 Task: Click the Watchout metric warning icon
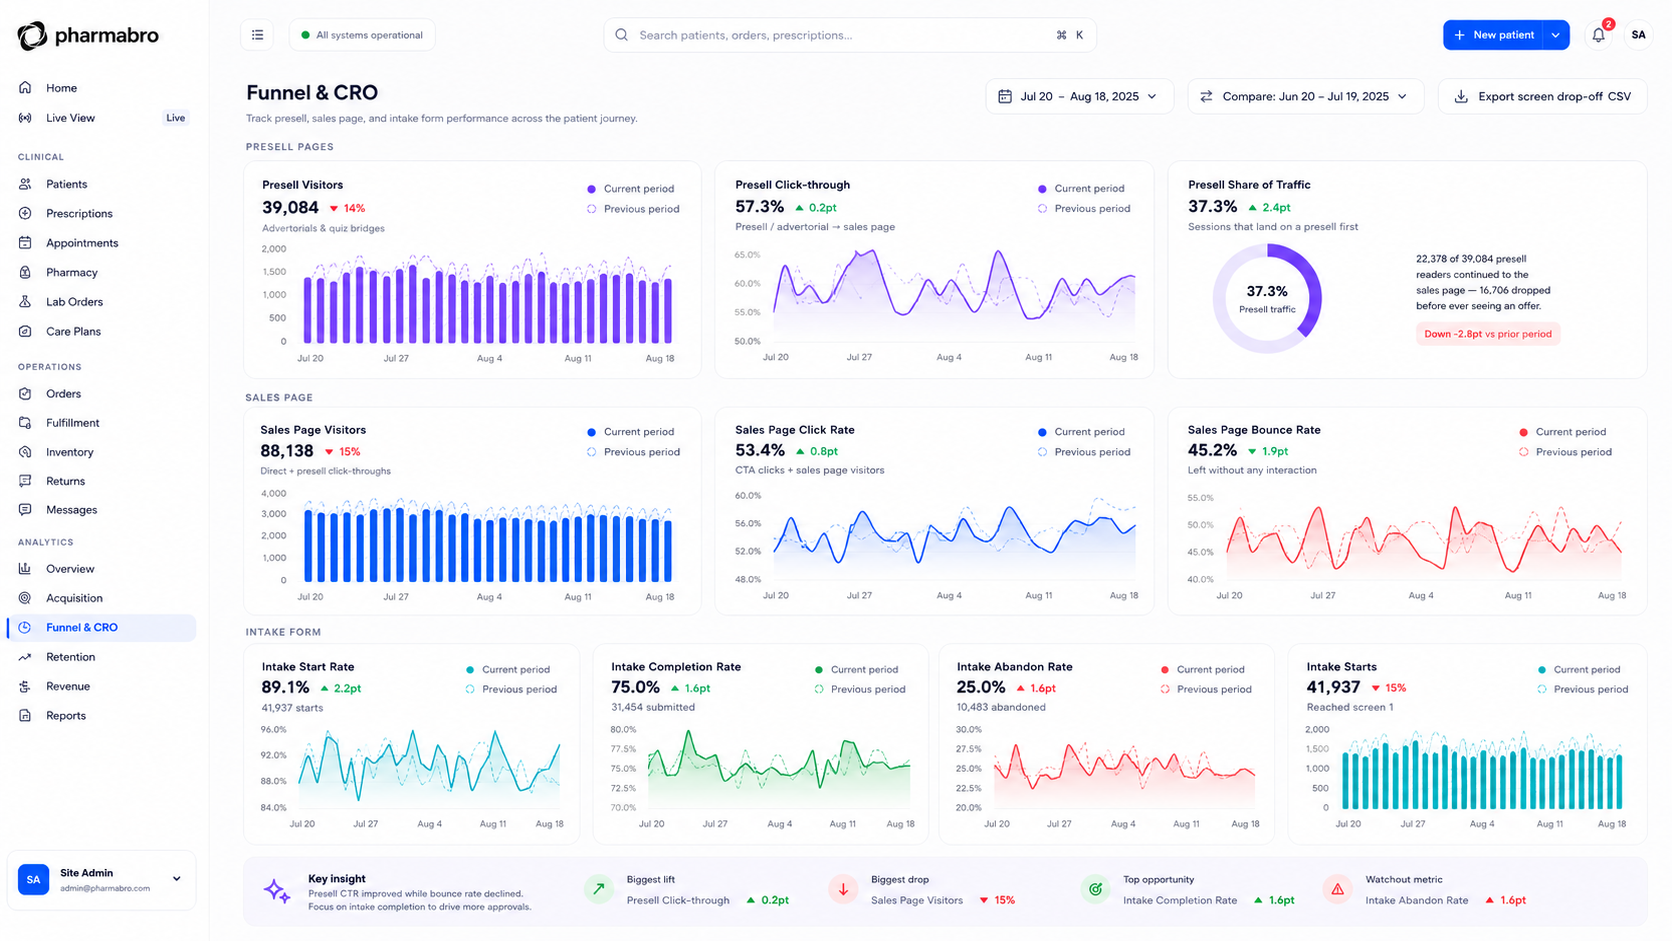pyautogui.click(x=1337, y=889)
